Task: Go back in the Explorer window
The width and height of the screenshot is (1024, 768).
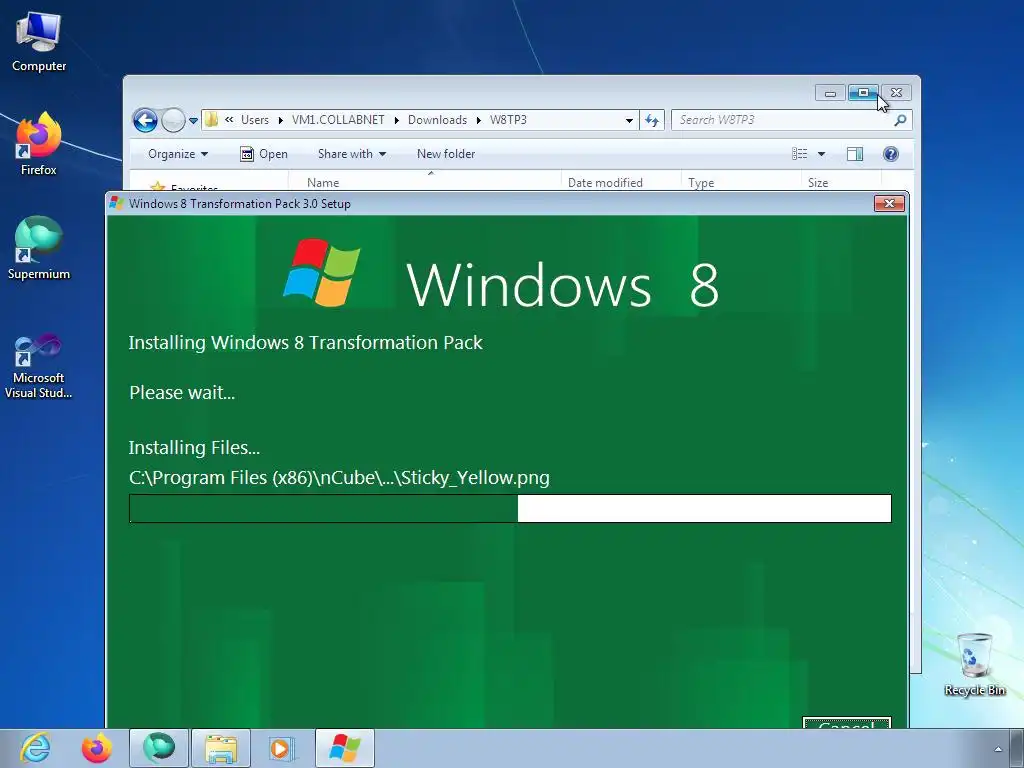Action: 145,120
